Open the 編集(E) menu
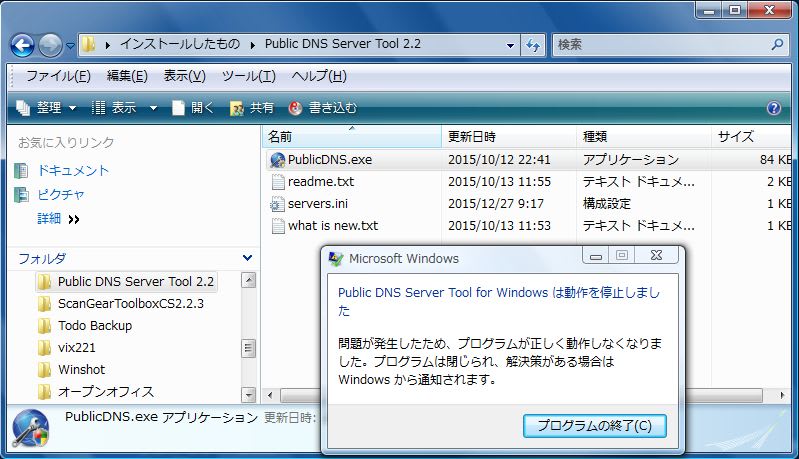 point(127,76)
